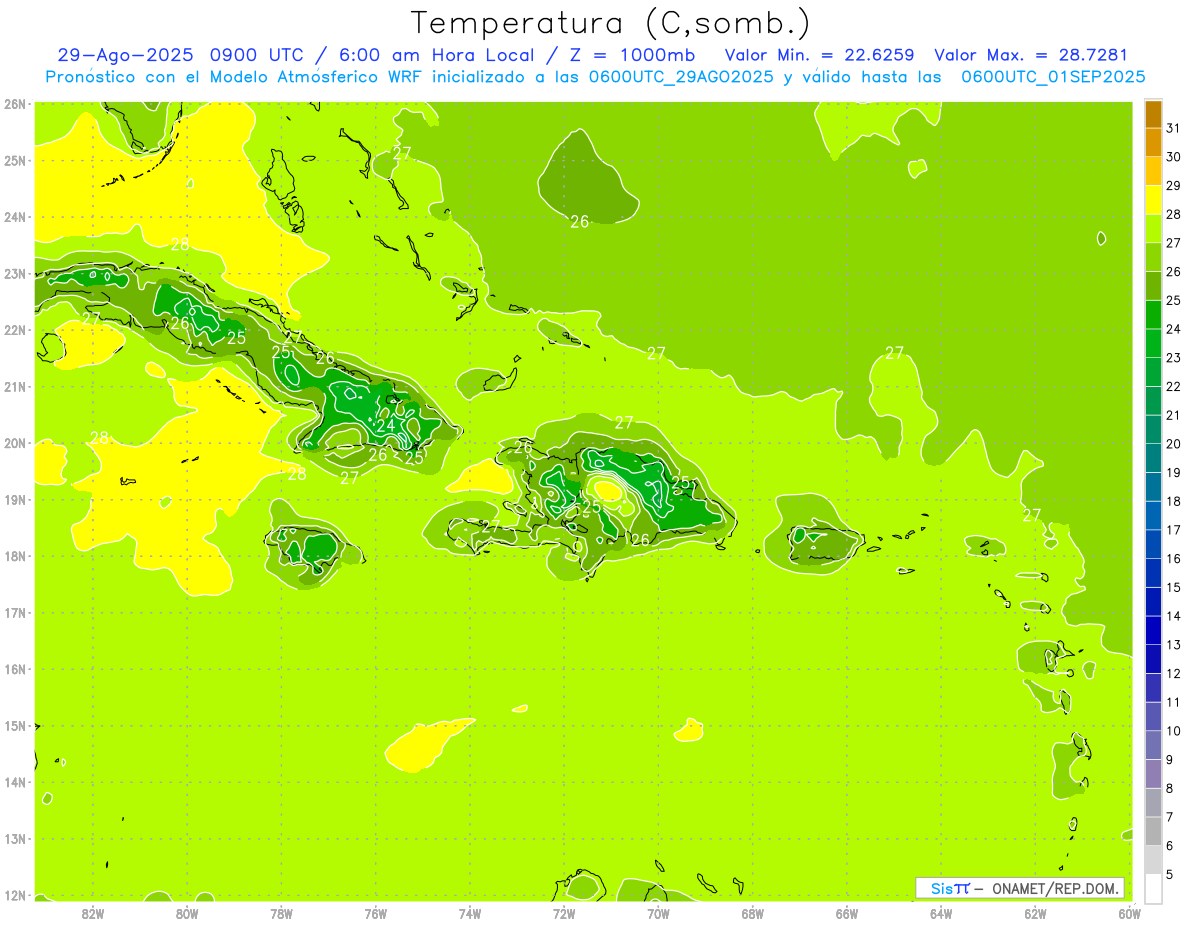Click the SisTT - ONAMET/REP.DOM. credit box
Image resolution: width=1200 pixels, height=927 pixels.
(x=1020, y=888)
